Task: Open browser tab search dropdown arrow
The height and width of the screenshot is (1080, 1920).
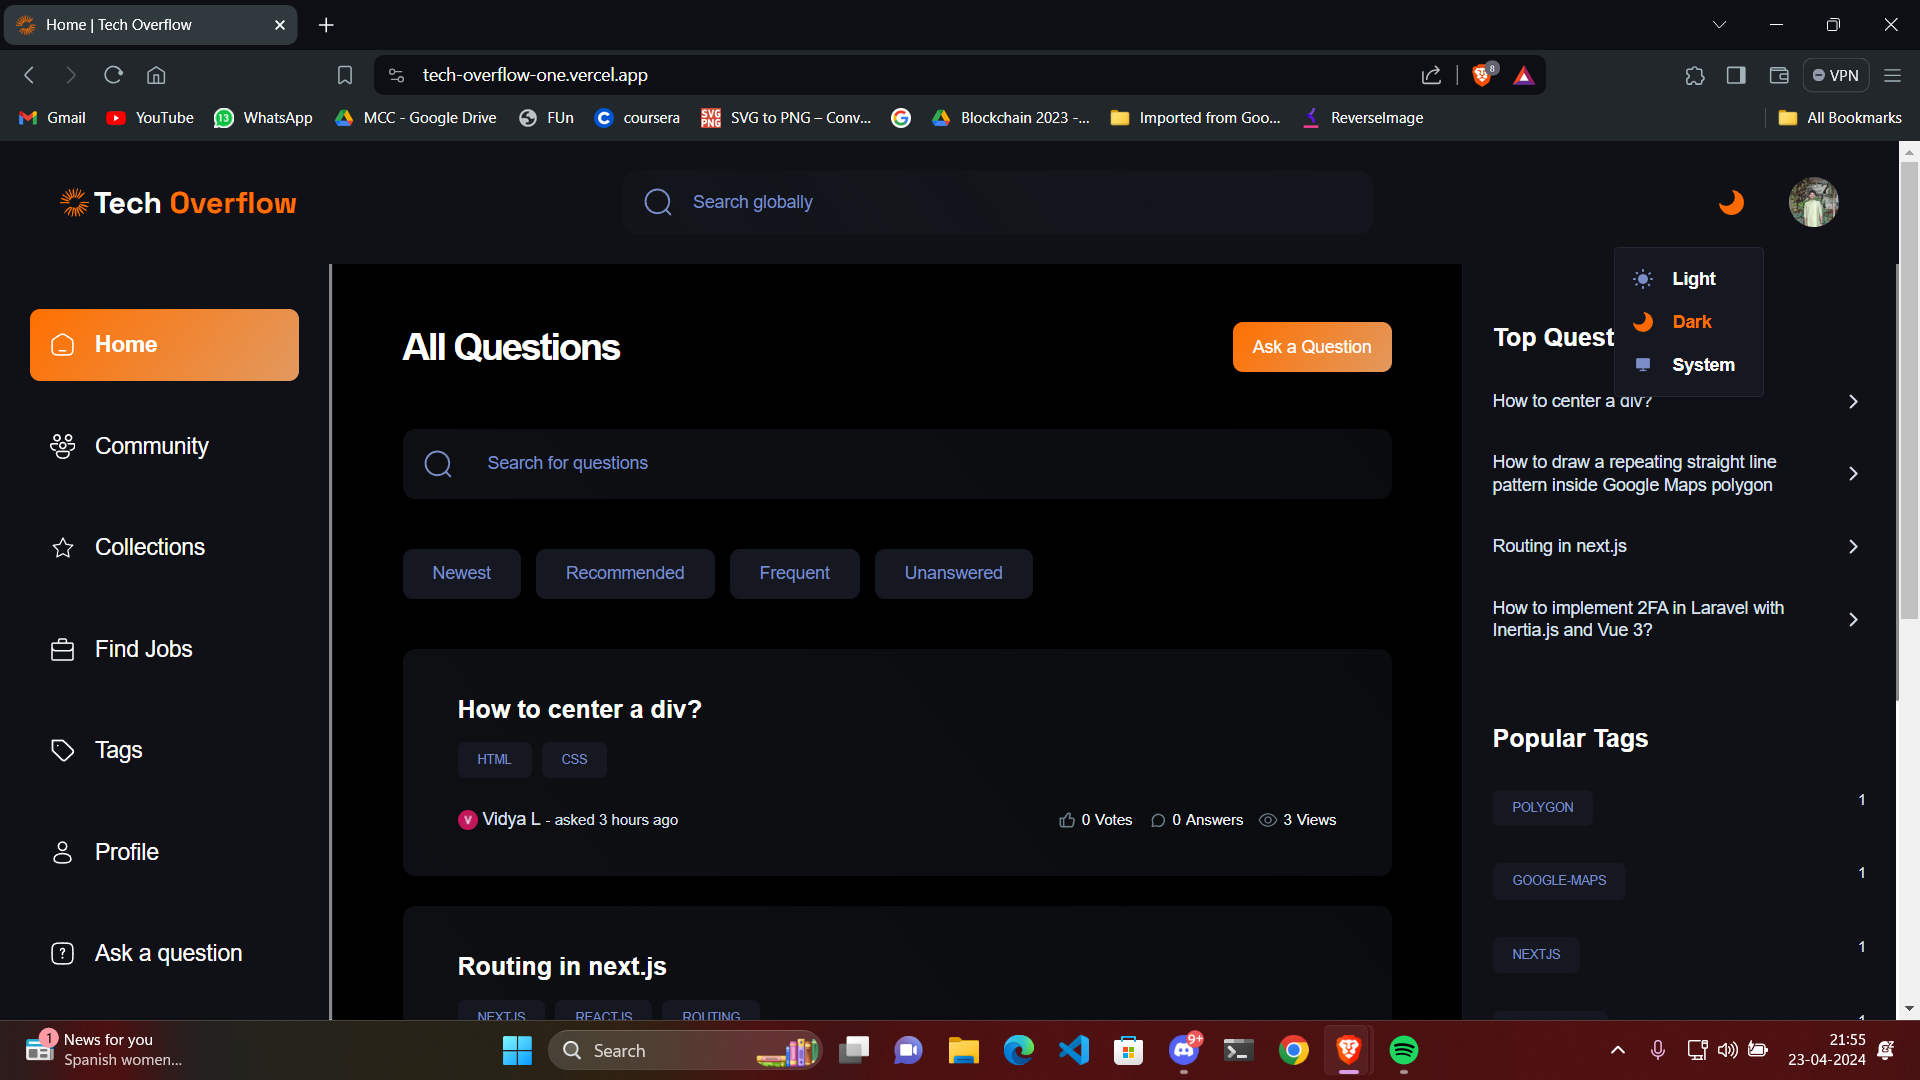Action: click(x=1719, y=25)
